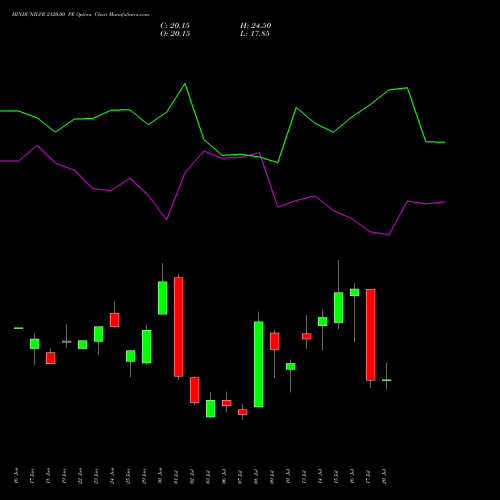Viewport: 500px width, 500px height.
Task: Click the HINDUNILVR PE Option chart title
Action: click(80, 15)
